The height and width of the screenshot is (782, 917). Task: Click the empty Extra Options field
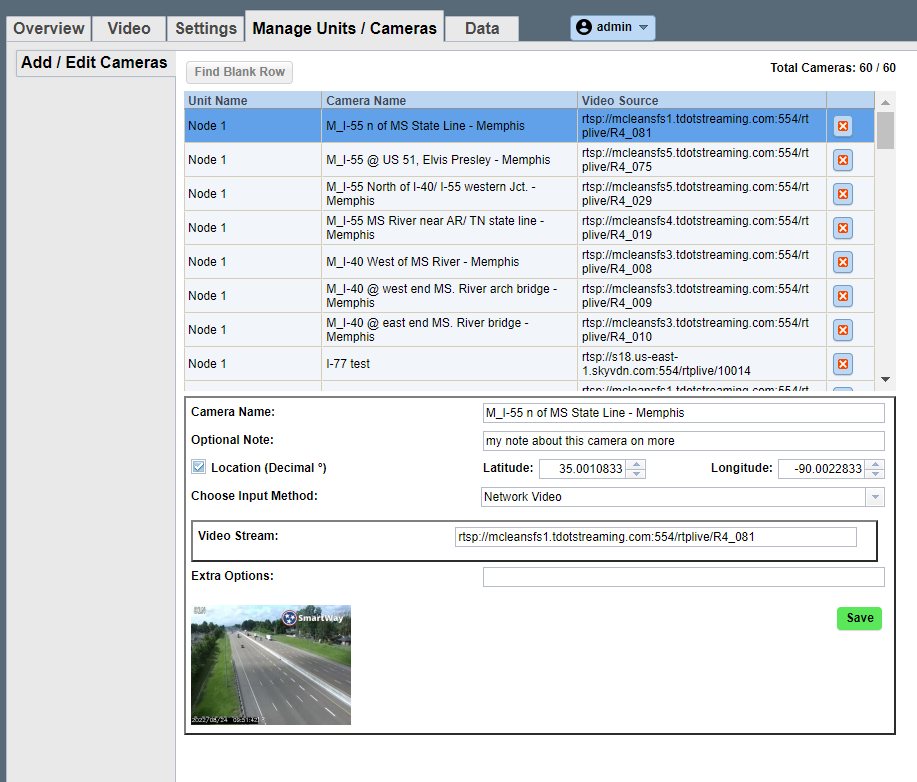pos(684,577)
